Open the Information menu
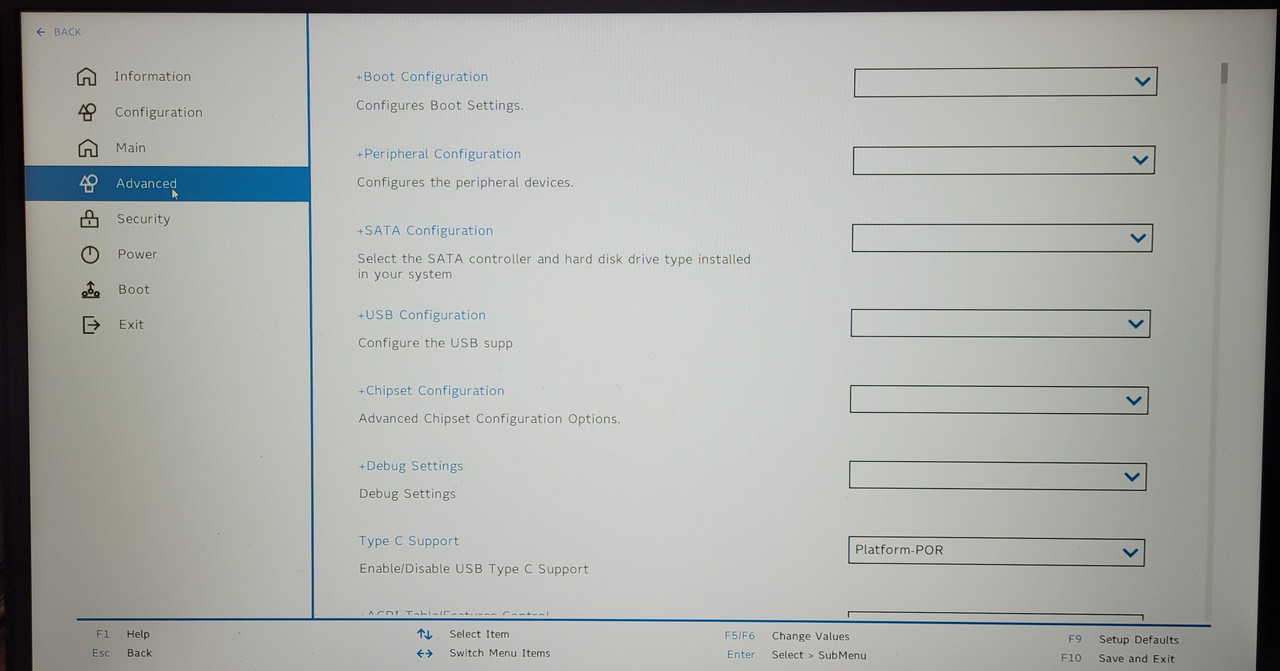 (152, 76)
